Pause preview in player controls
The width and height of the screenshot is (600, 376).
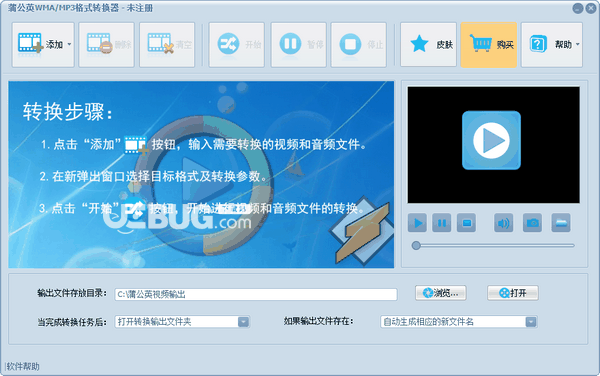(442, 223)
